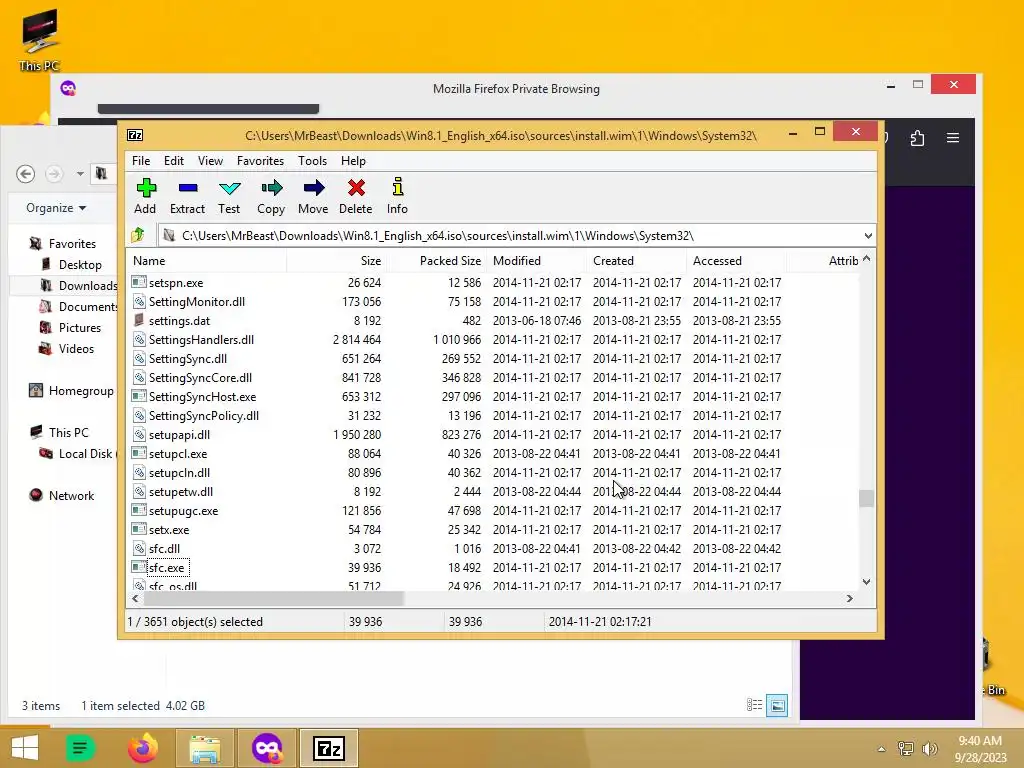Sort the file list by Size column
This screenshot has width=1024, height=768.
point(336,261)
